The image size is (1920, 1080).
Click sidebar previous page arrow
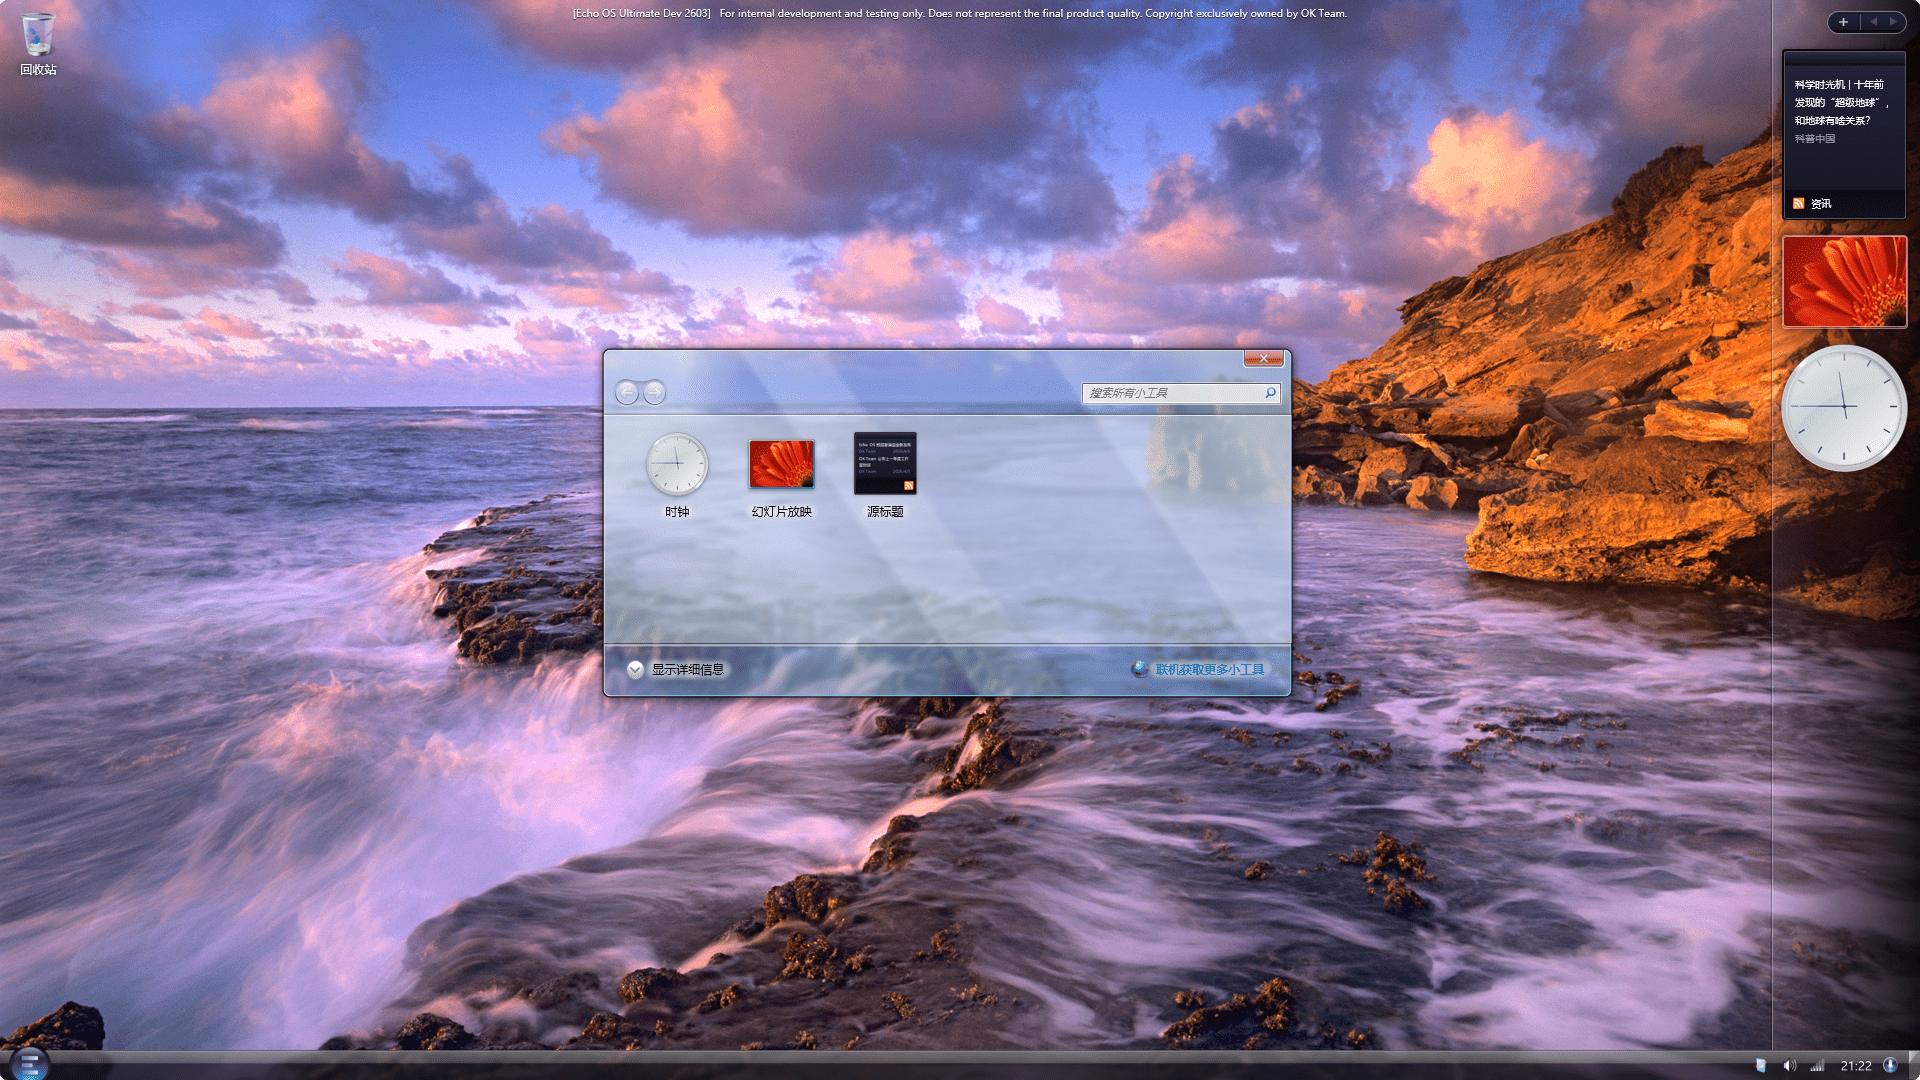[1873, 22]
